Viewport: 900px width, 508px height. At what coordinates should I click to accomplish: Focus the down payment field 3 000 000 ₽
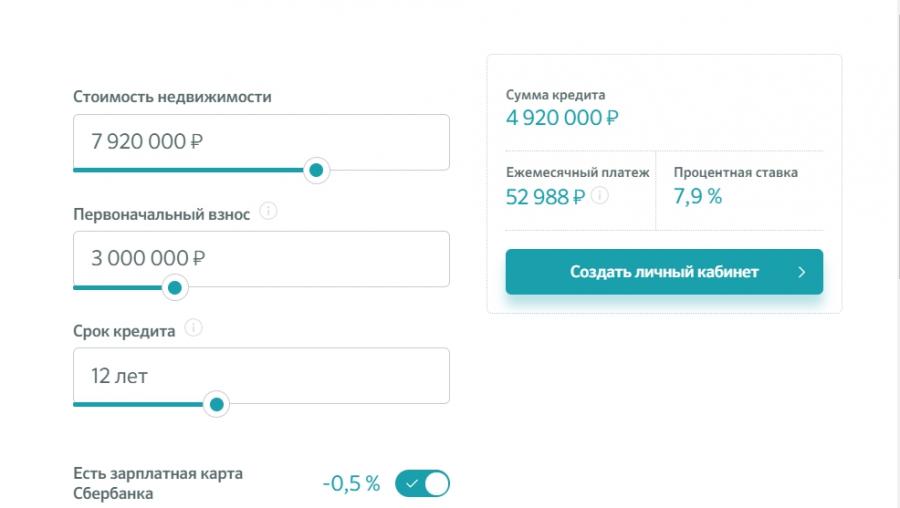pos(261,259)
